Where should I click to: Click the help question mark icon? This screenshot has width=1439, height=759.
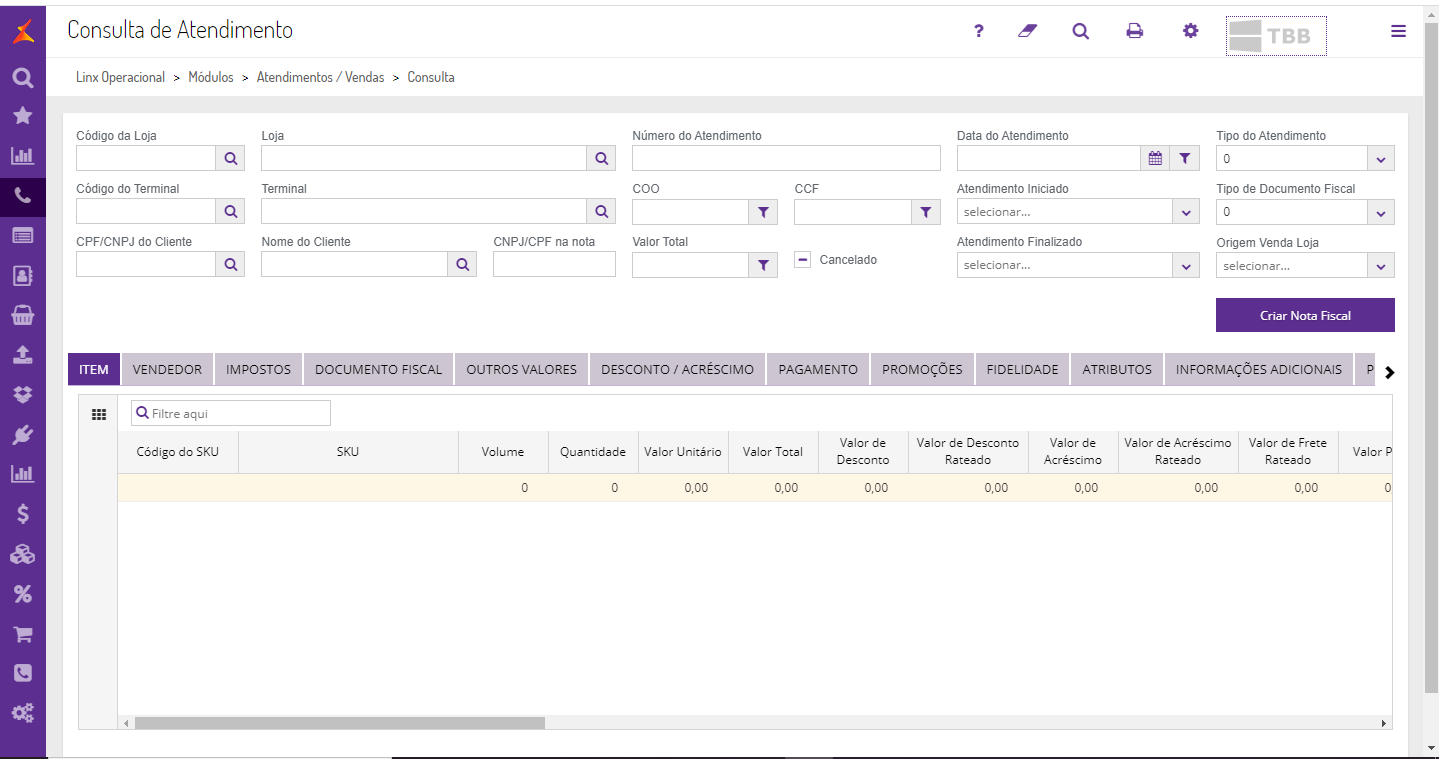(979, 31)
